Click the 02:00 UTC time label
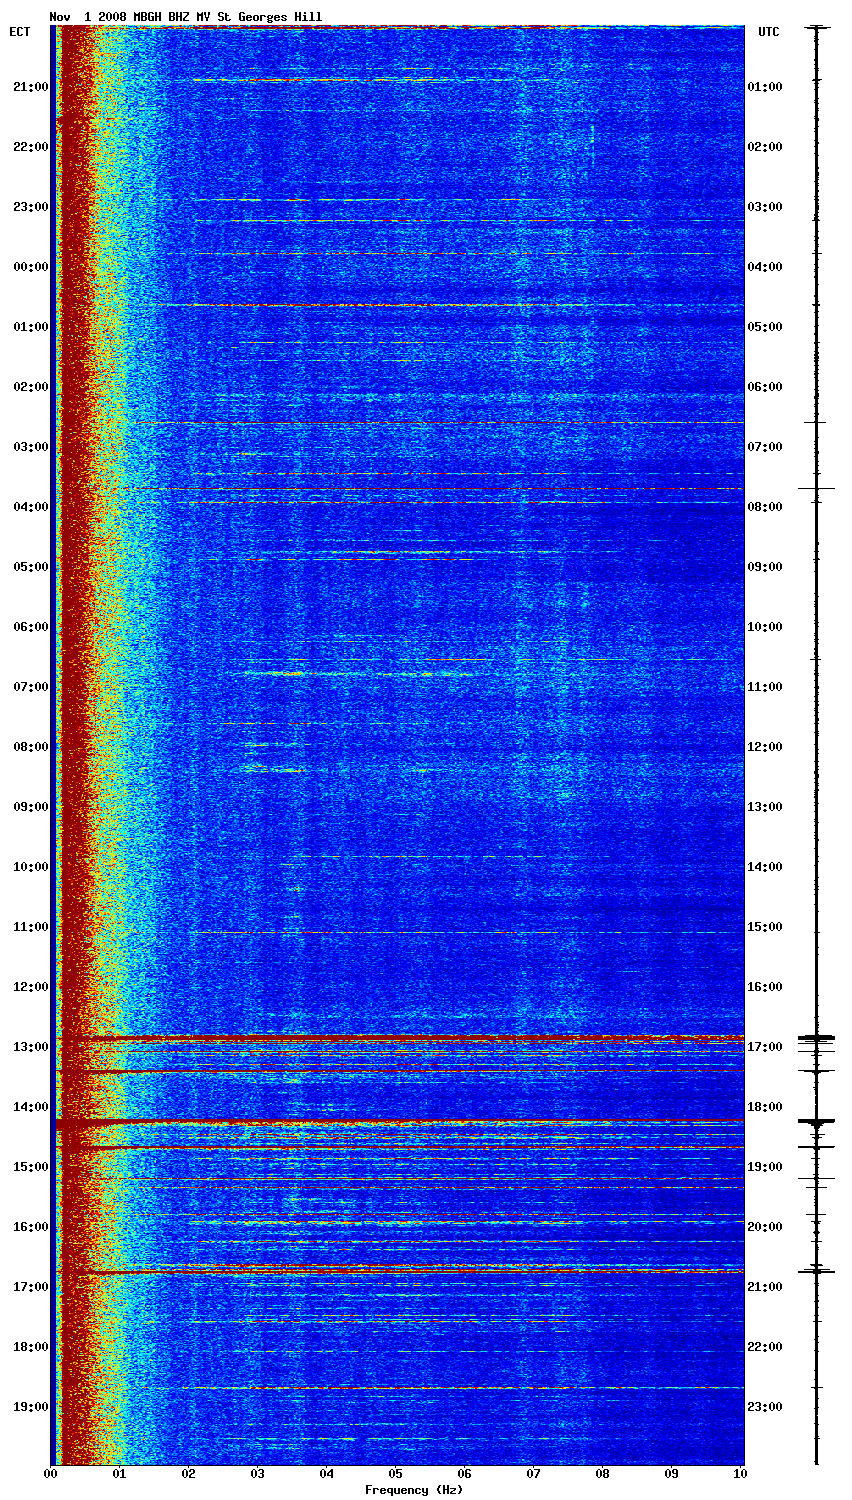Screen dimensions: 852x1500 click(x=765, y=147)
